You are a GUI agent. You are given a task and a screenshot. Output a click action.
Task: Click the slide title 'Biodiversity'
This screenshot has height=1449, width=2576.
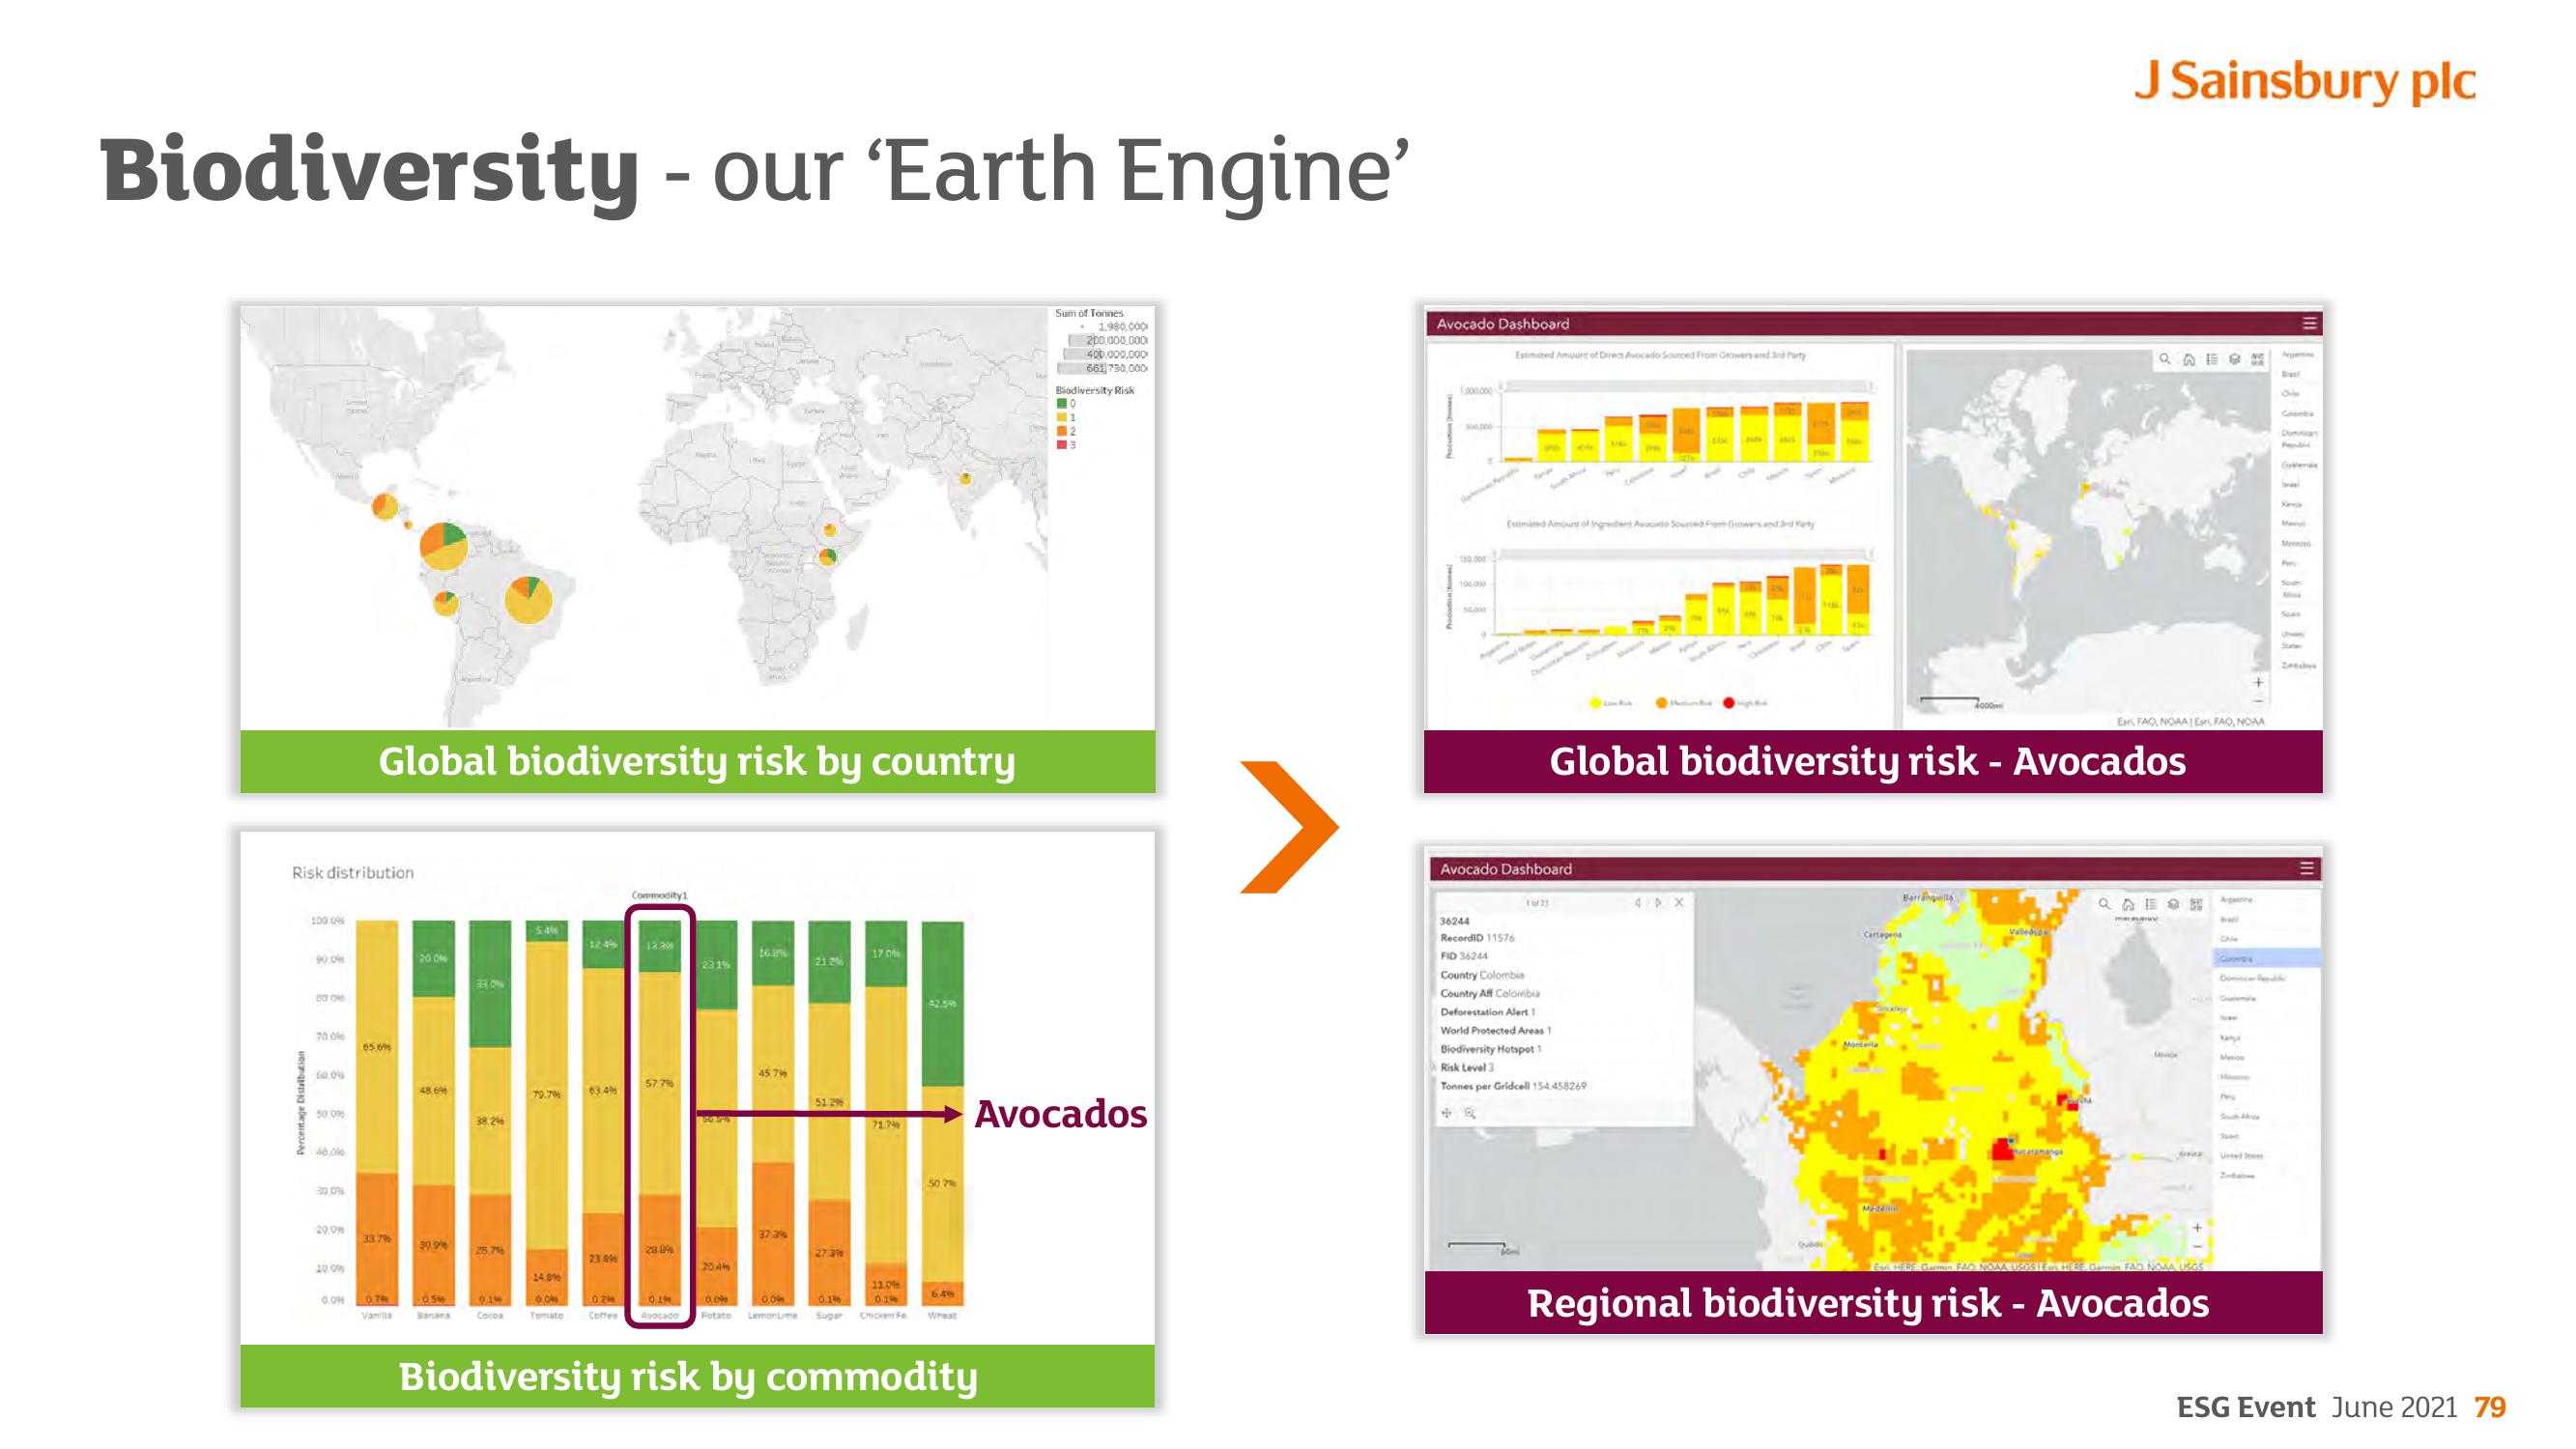tap(369, 171)
